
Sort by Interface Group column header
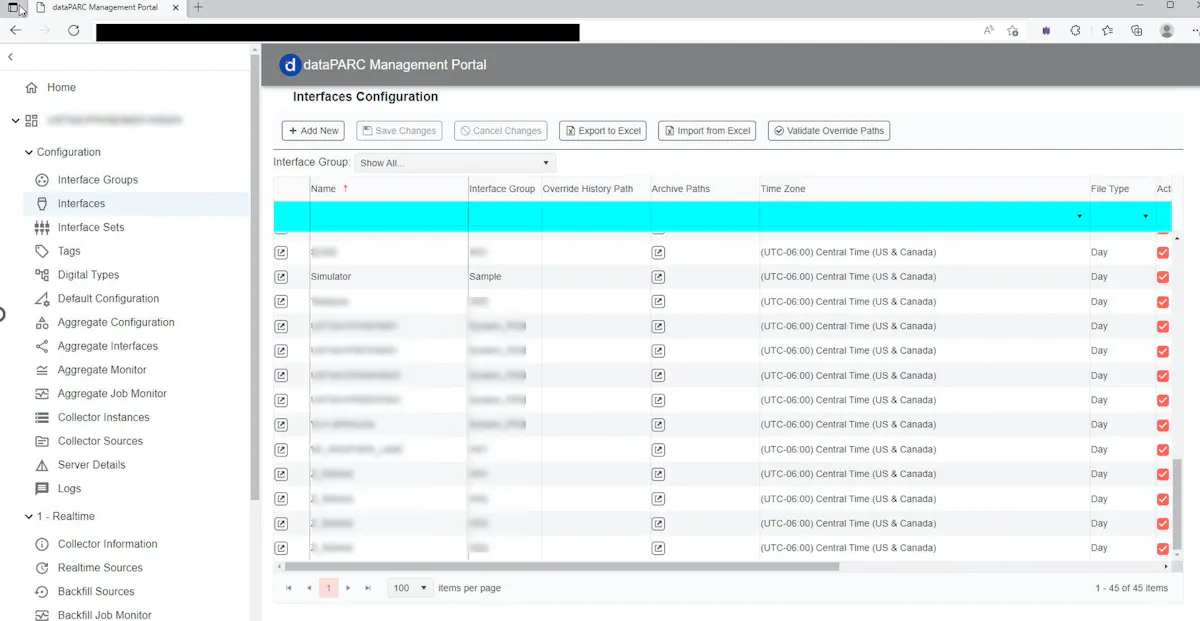point(502,189)
